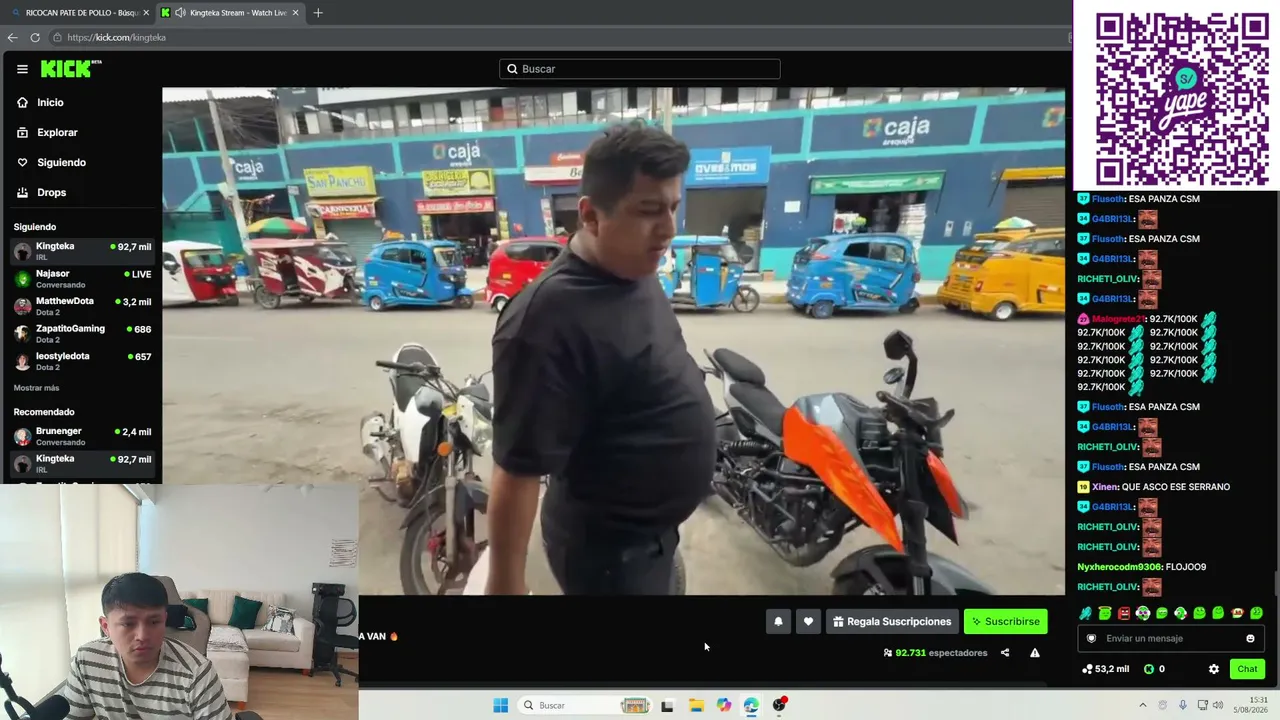Click the live stream video player
Image resolution: width=1280 pixels, height=720 pixels.
point(613,341)
